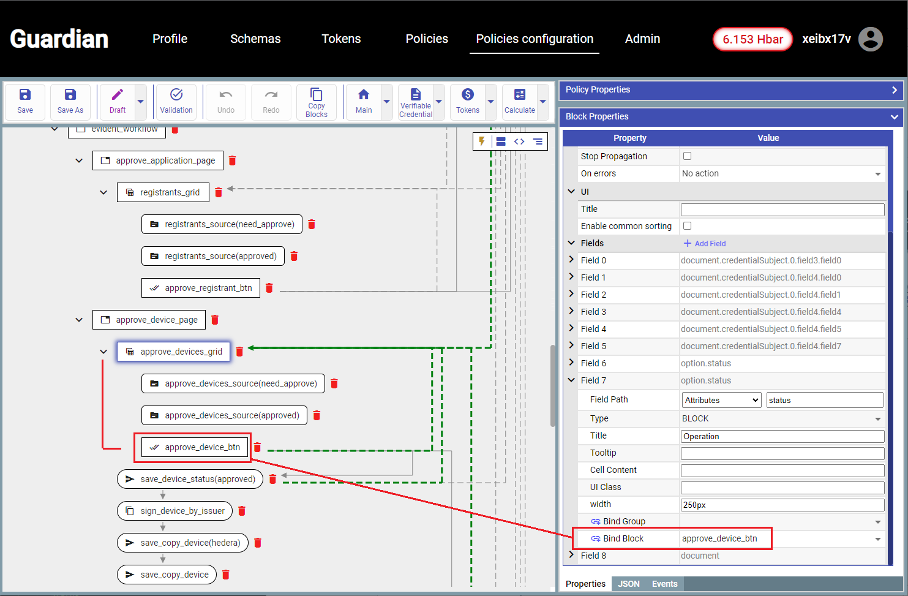The image size is (908, 596).
Task: Click the Title input field under UI
Action: coord(782,210)
